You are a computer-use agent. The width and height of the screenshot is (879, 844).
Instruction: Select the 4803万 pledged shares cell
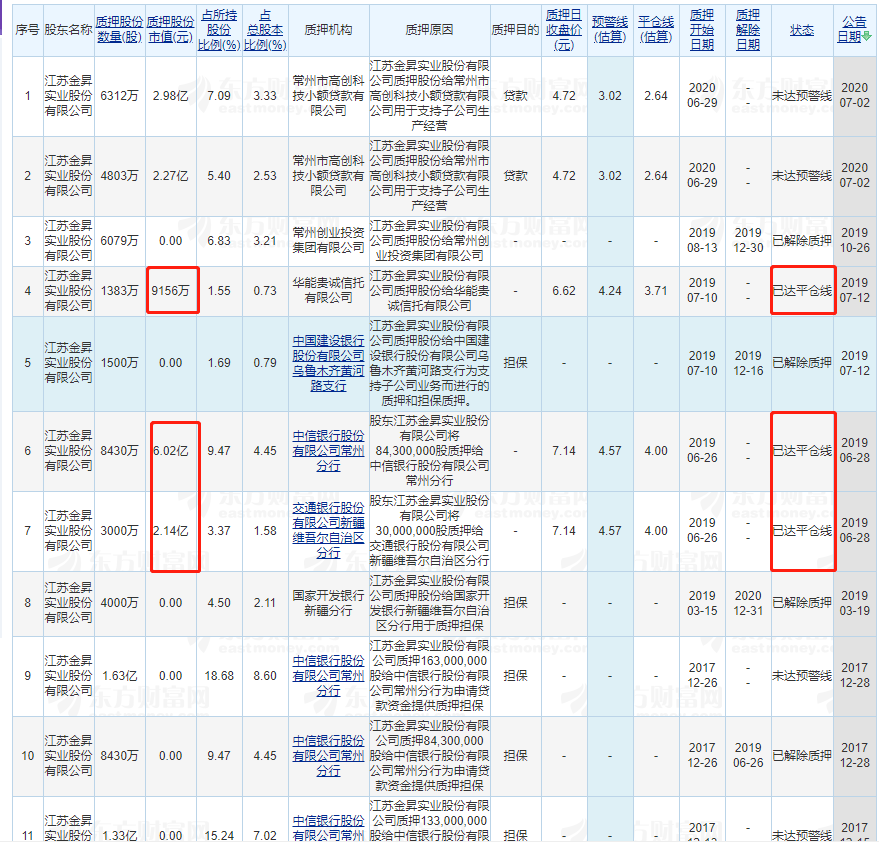pos(119,176)
